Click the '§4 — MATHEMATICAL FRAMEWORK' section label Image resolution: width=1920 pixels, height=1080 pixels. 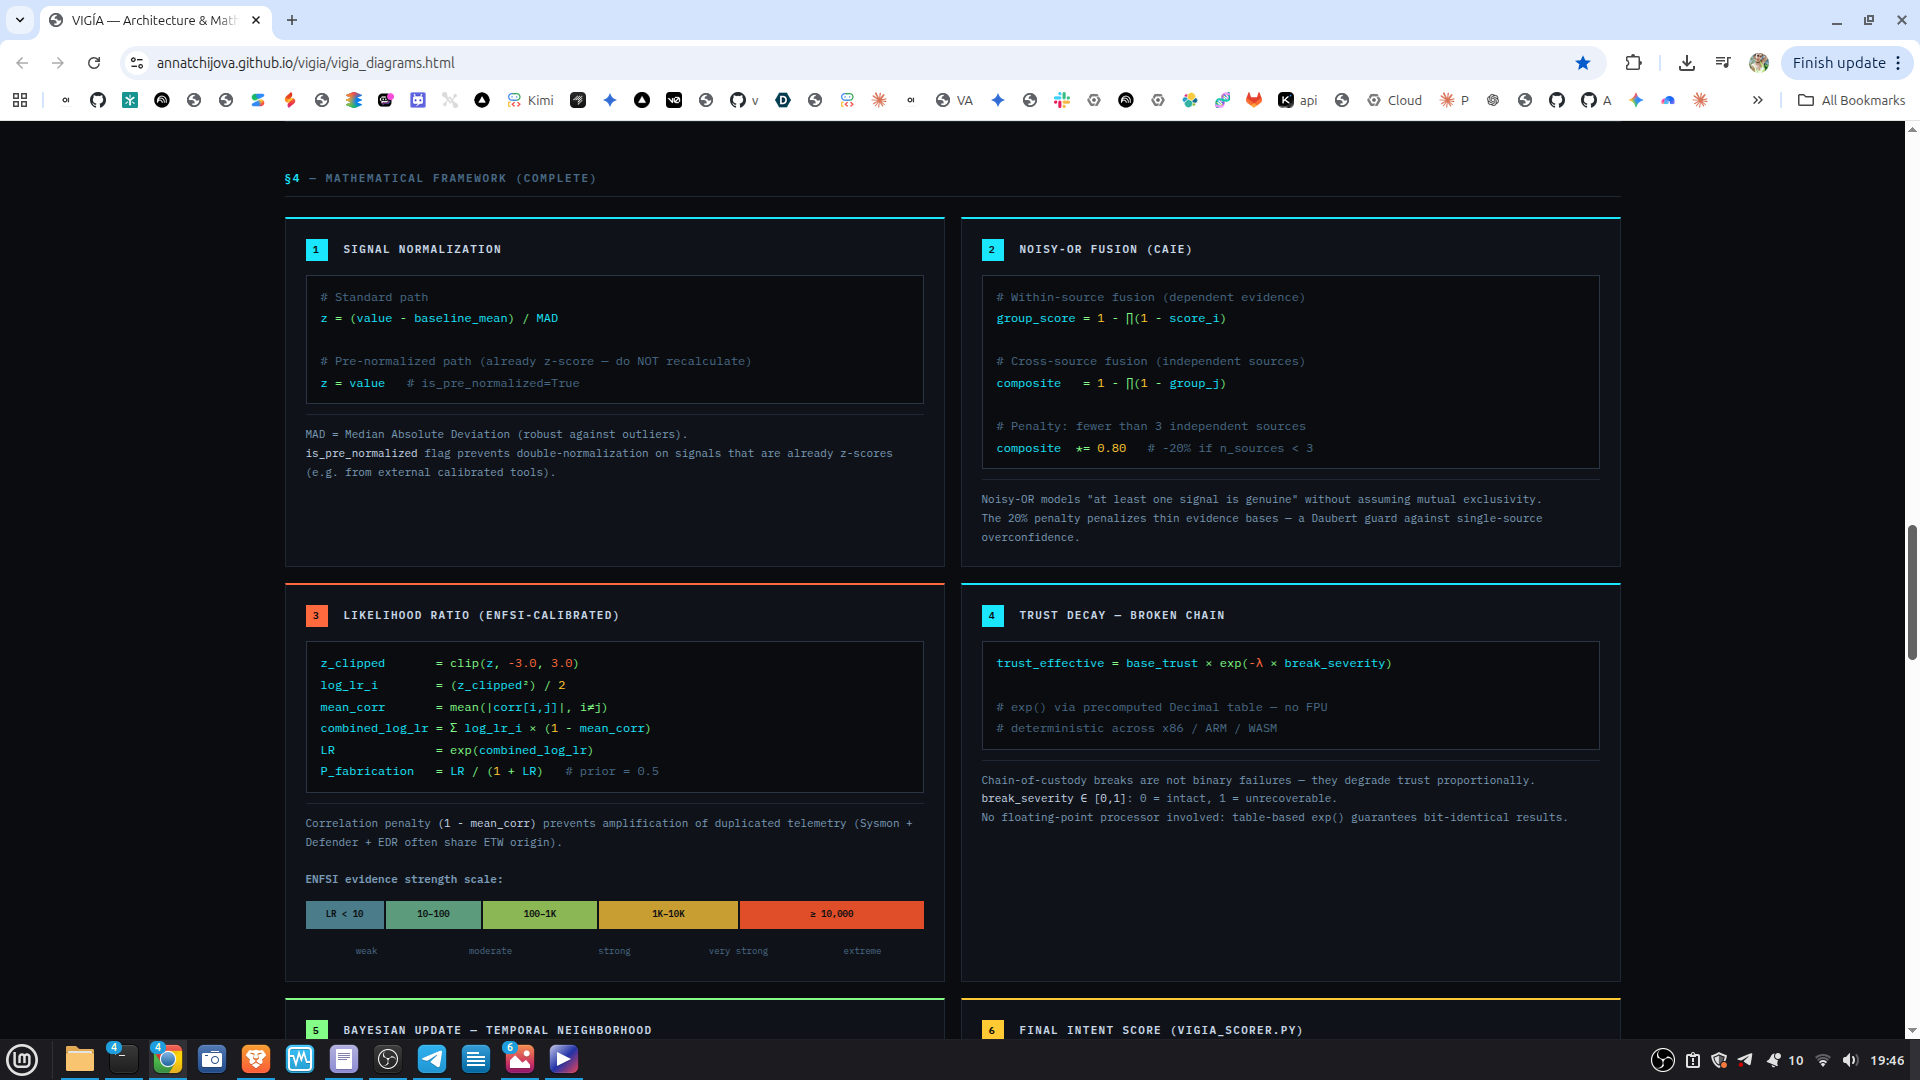440,178
